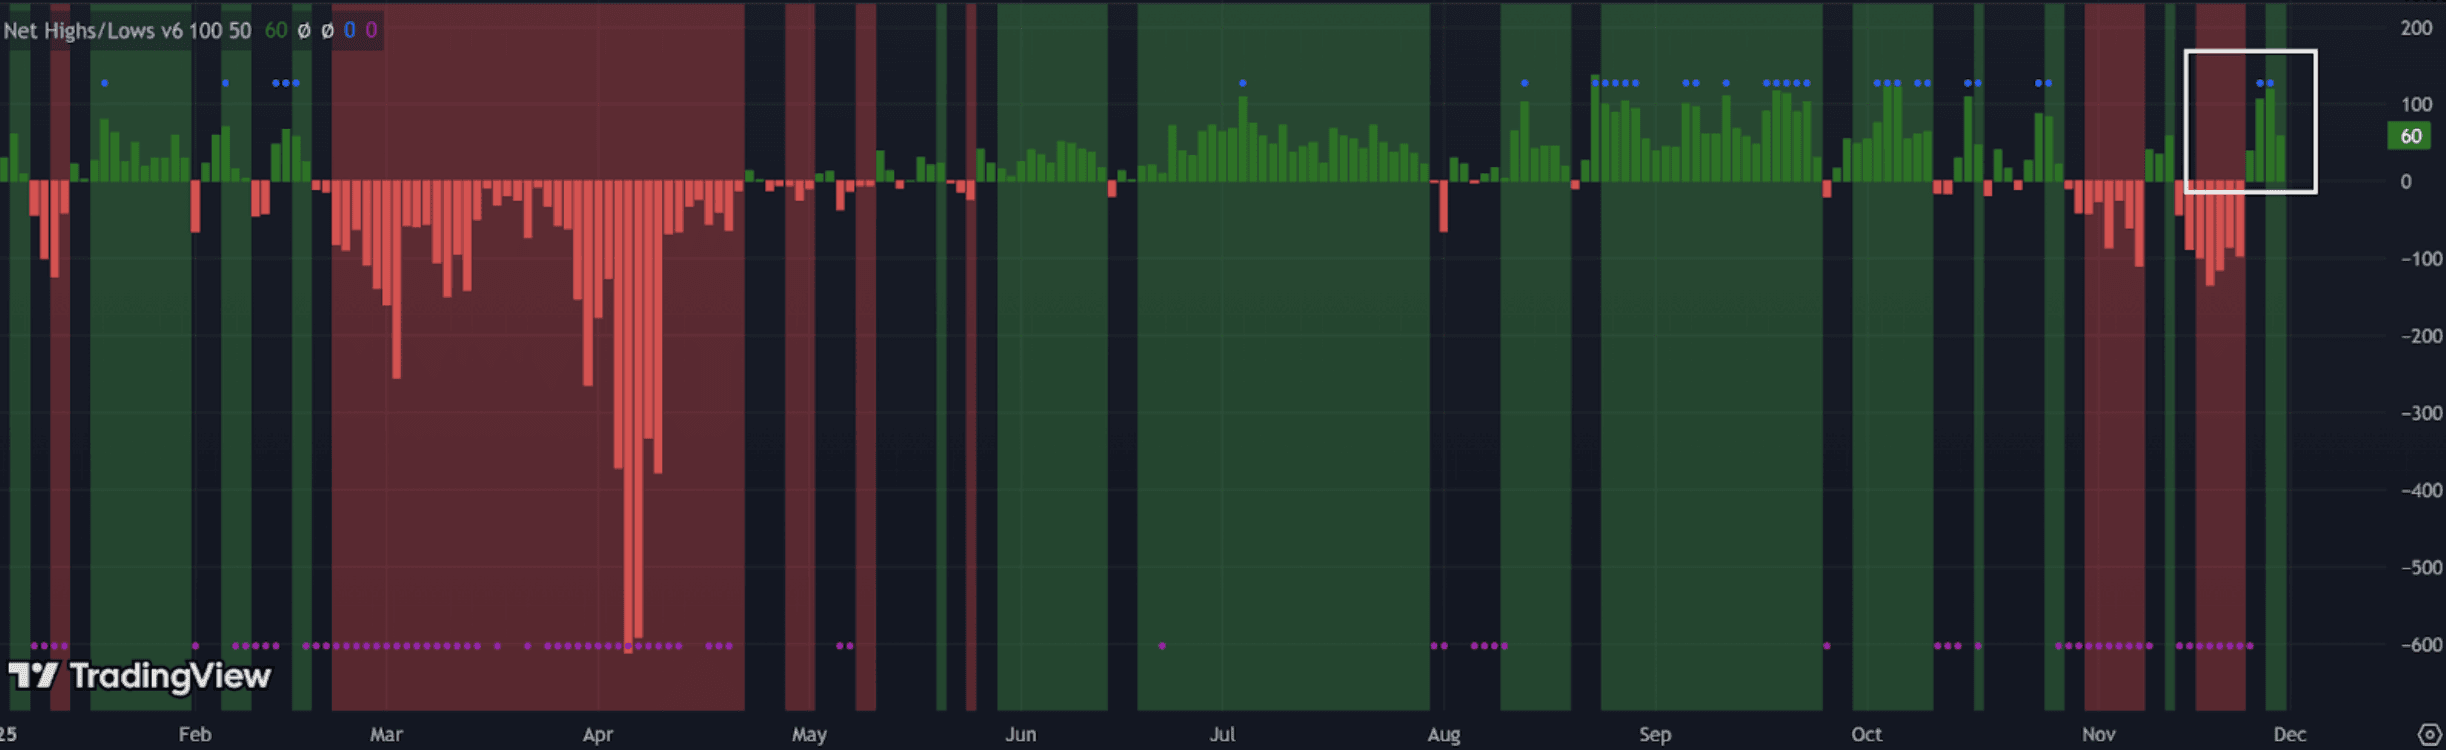Click the 0 level on price scale

[x=2406, y=182]
